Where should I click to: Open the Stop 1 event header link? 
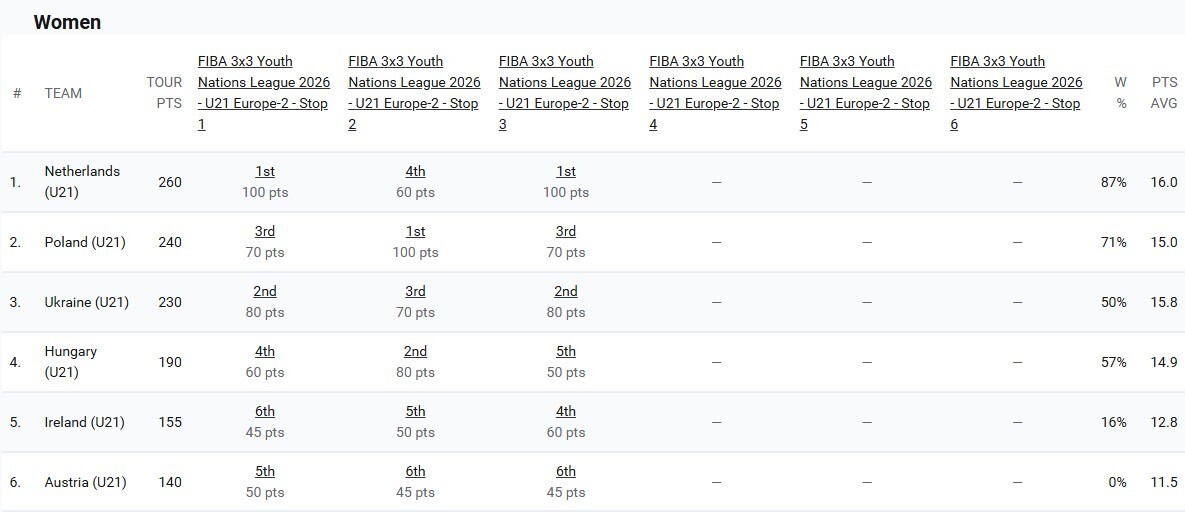(x=264, y=93)
